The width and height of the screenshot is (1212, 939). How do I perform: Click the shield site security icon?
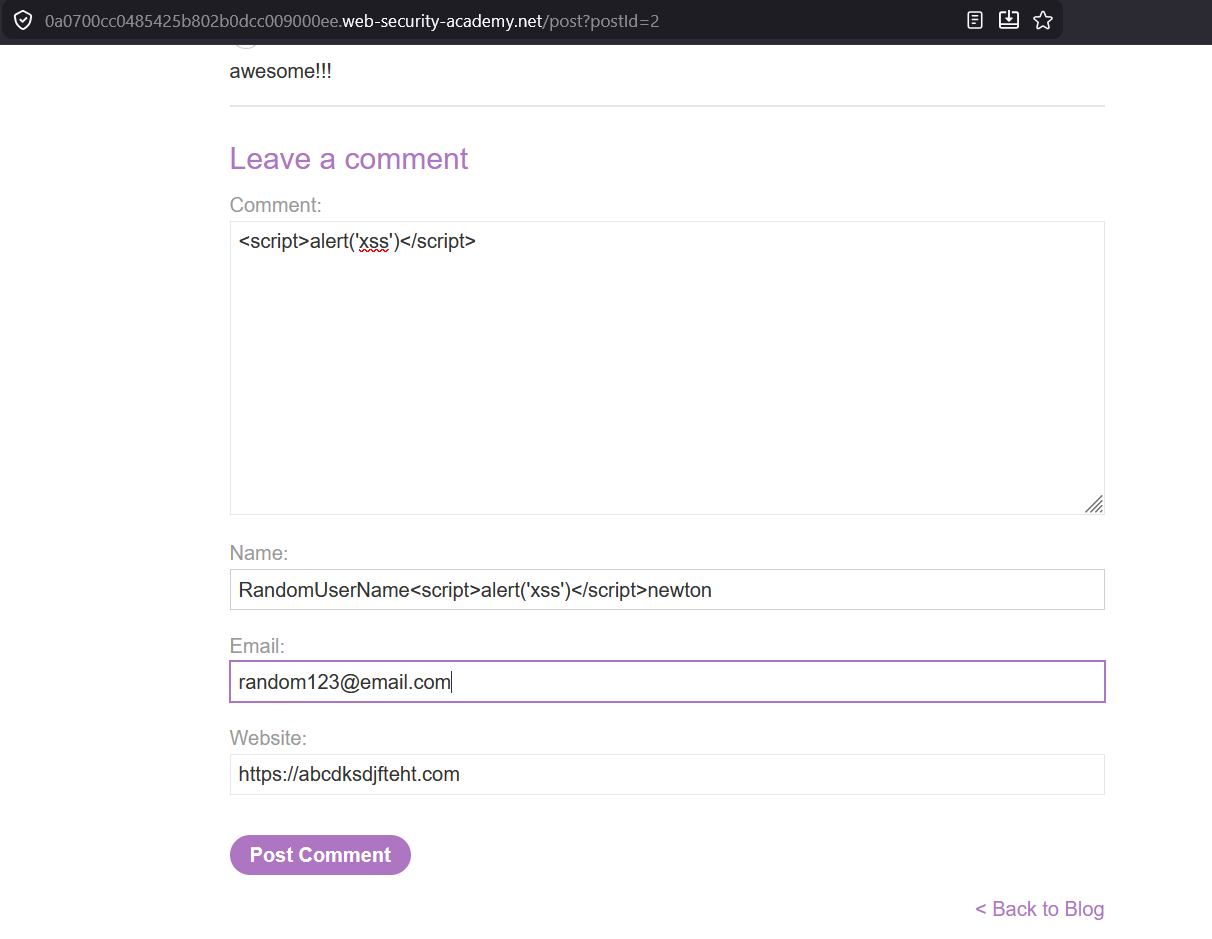coord(22,20)
